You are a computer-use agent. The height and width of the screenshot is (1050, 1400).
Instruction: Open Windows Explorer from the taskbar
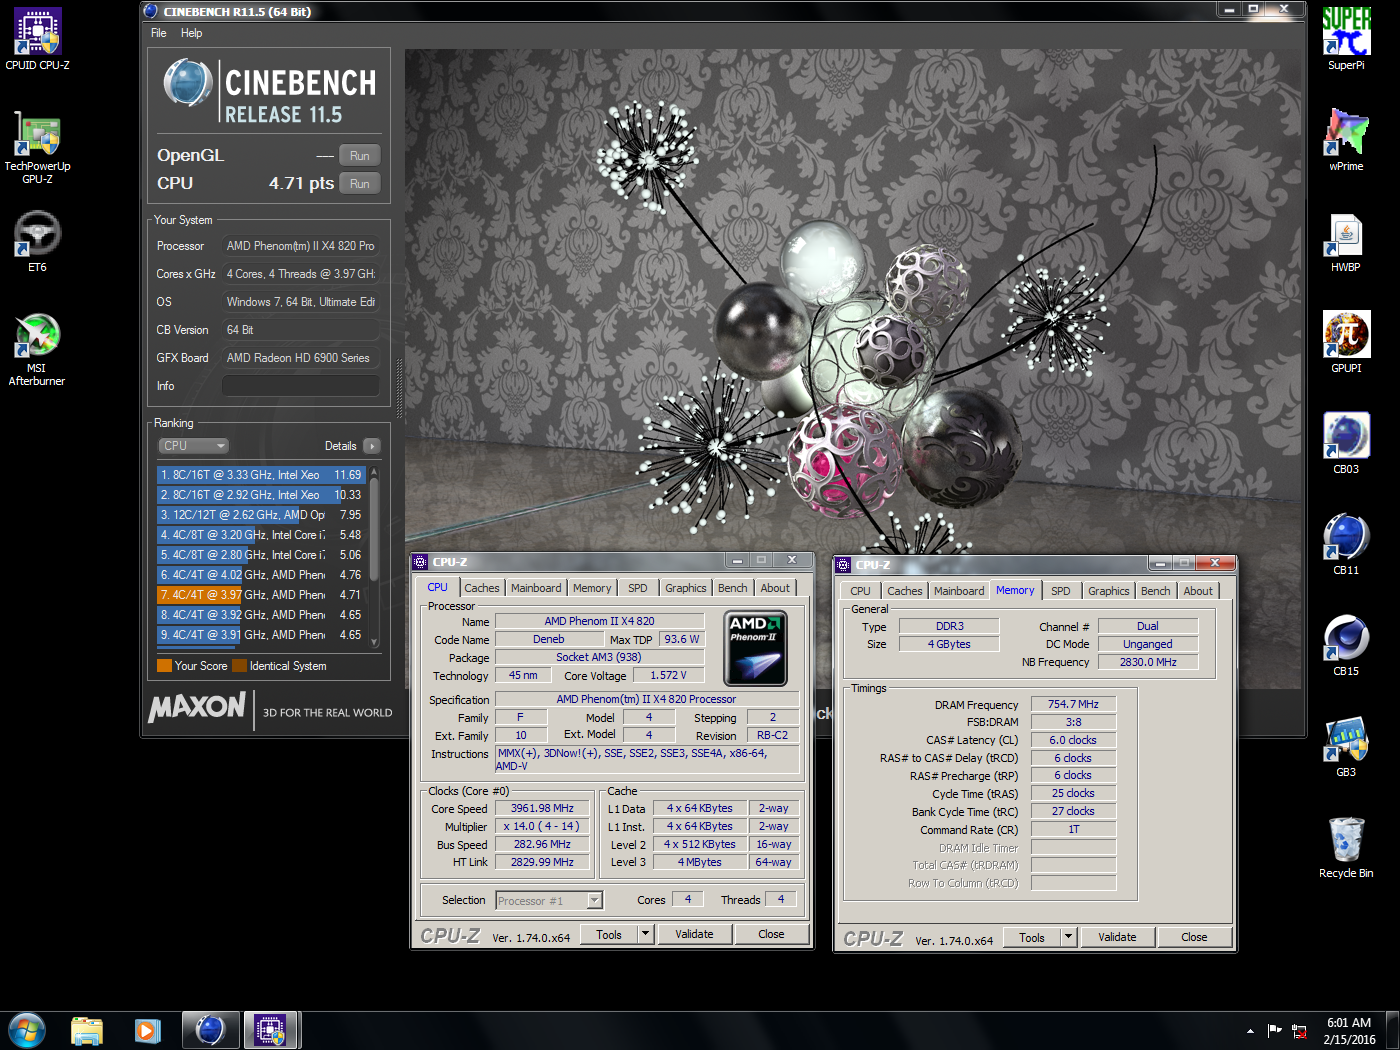click(87, 1030)
